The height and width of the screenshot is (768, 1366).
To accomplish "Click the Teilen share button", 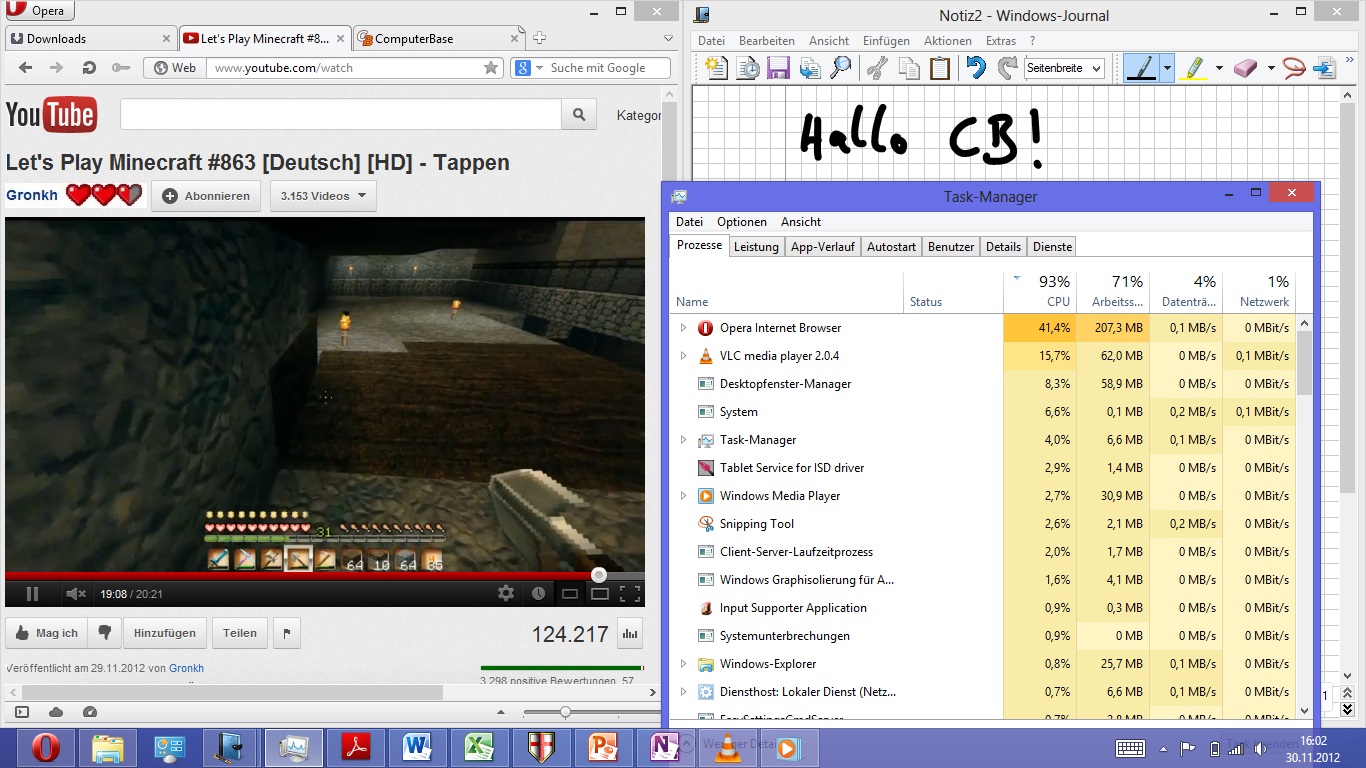I will [x=240, y=633].
